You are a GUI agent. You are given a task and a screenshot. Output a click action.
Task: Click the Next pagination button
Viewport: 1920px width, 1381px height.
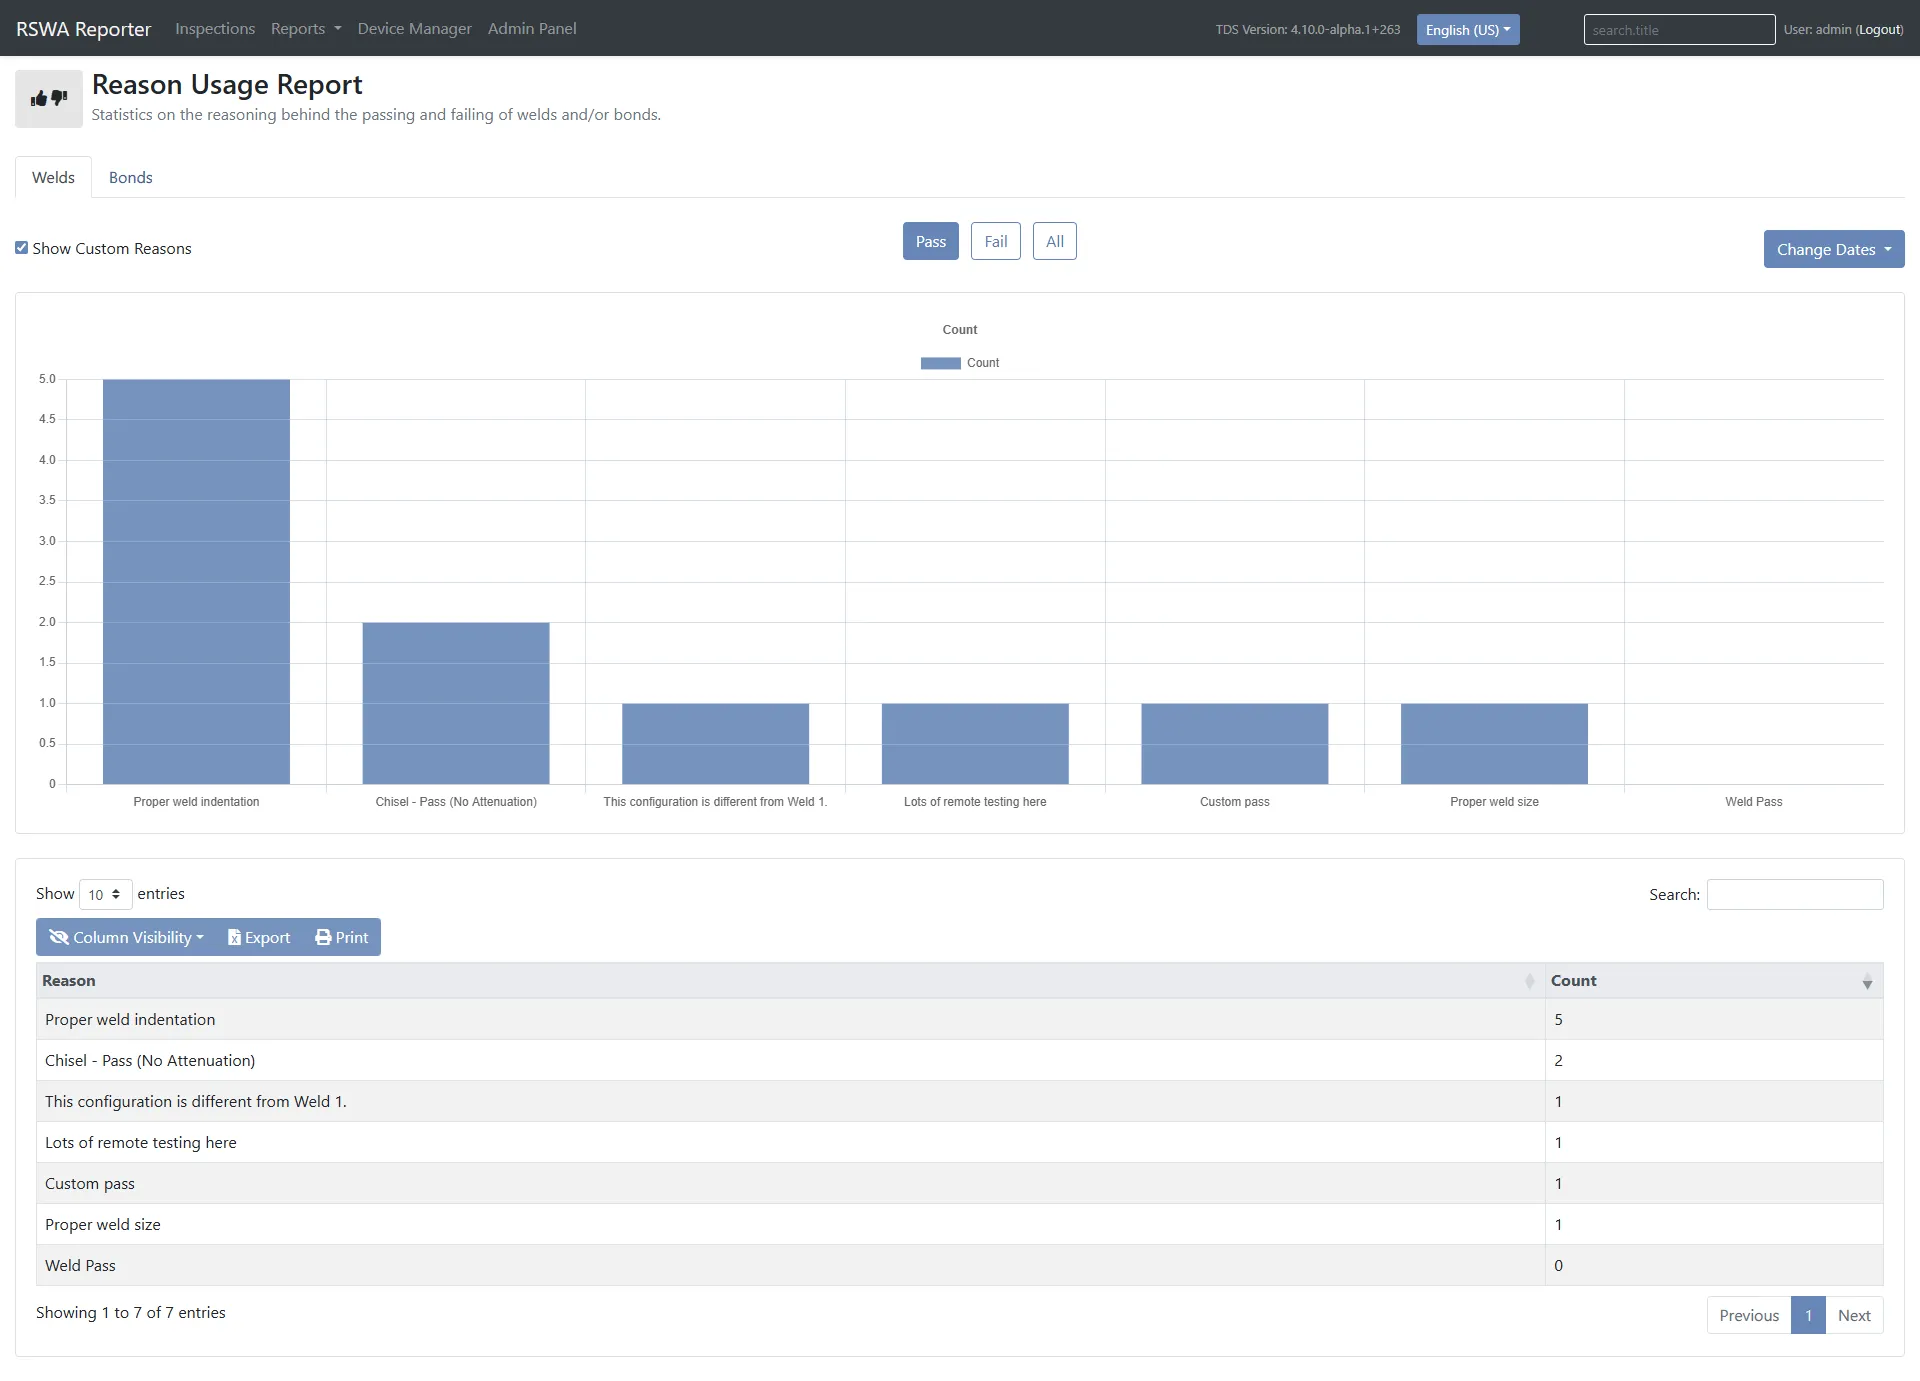(1854, 1315)
